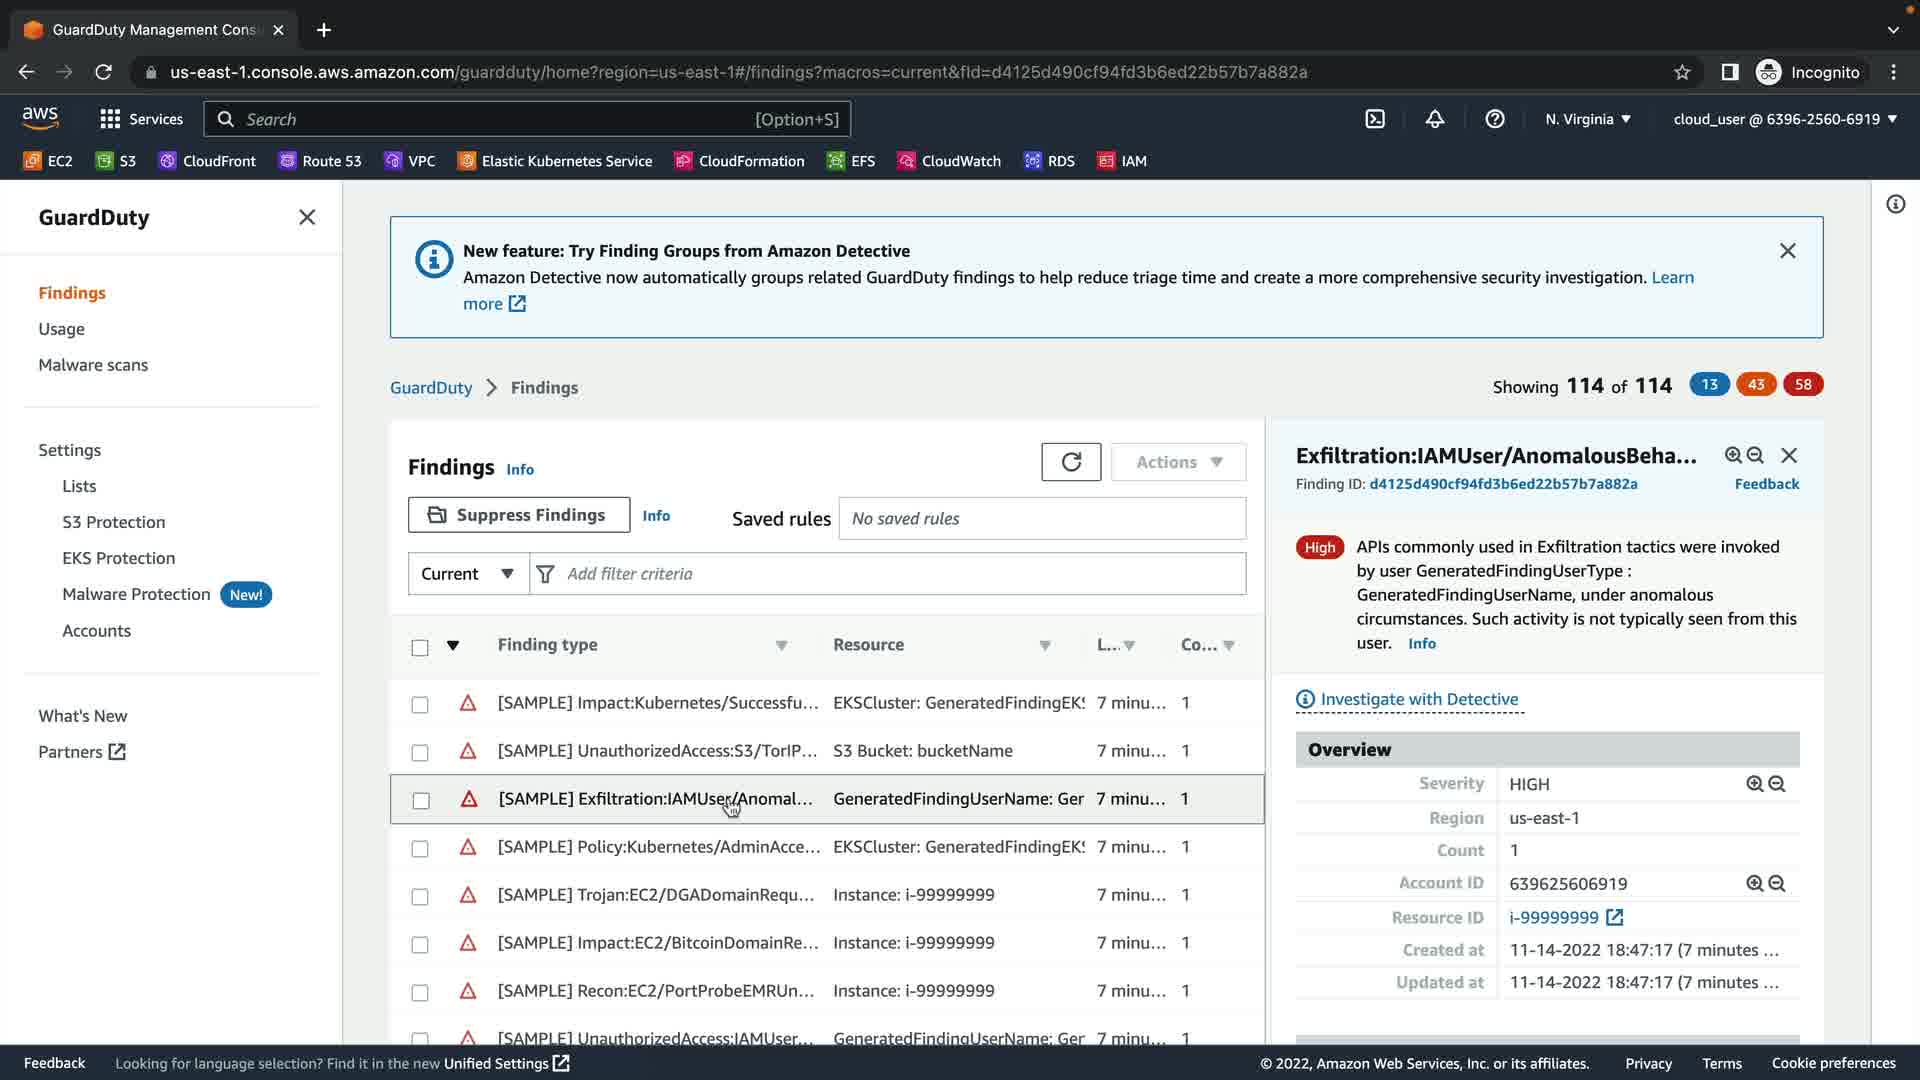Open Investigate with Detective link
Screen dimensions: 1920x1080
(x=1418, y=699)
